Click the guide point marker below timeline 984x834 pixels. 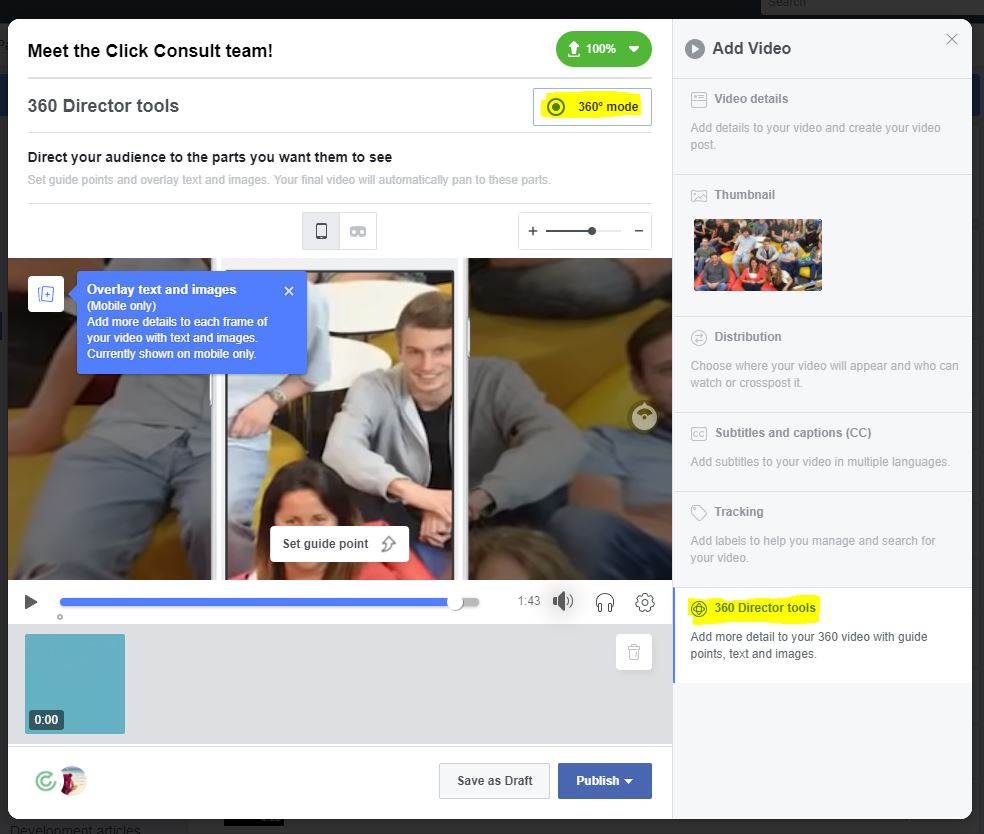60,617
